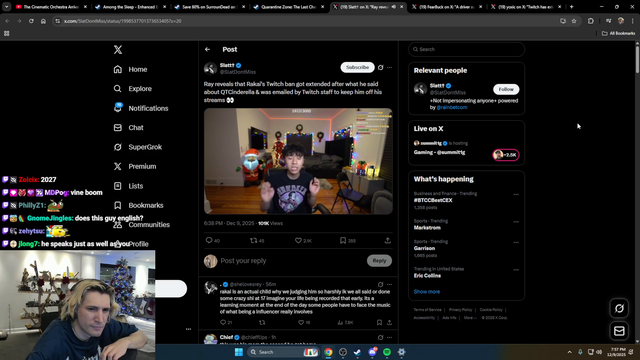Switch to The Cinematic Orchestra browser tab
This screenshot has width=640, height=360.
[51, 7]
